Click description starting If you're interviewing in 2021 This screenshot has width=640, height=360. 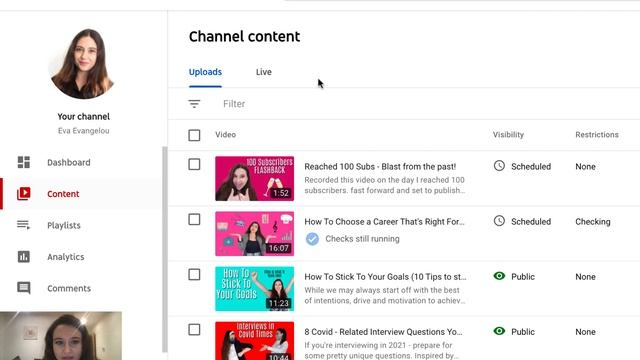382,350
